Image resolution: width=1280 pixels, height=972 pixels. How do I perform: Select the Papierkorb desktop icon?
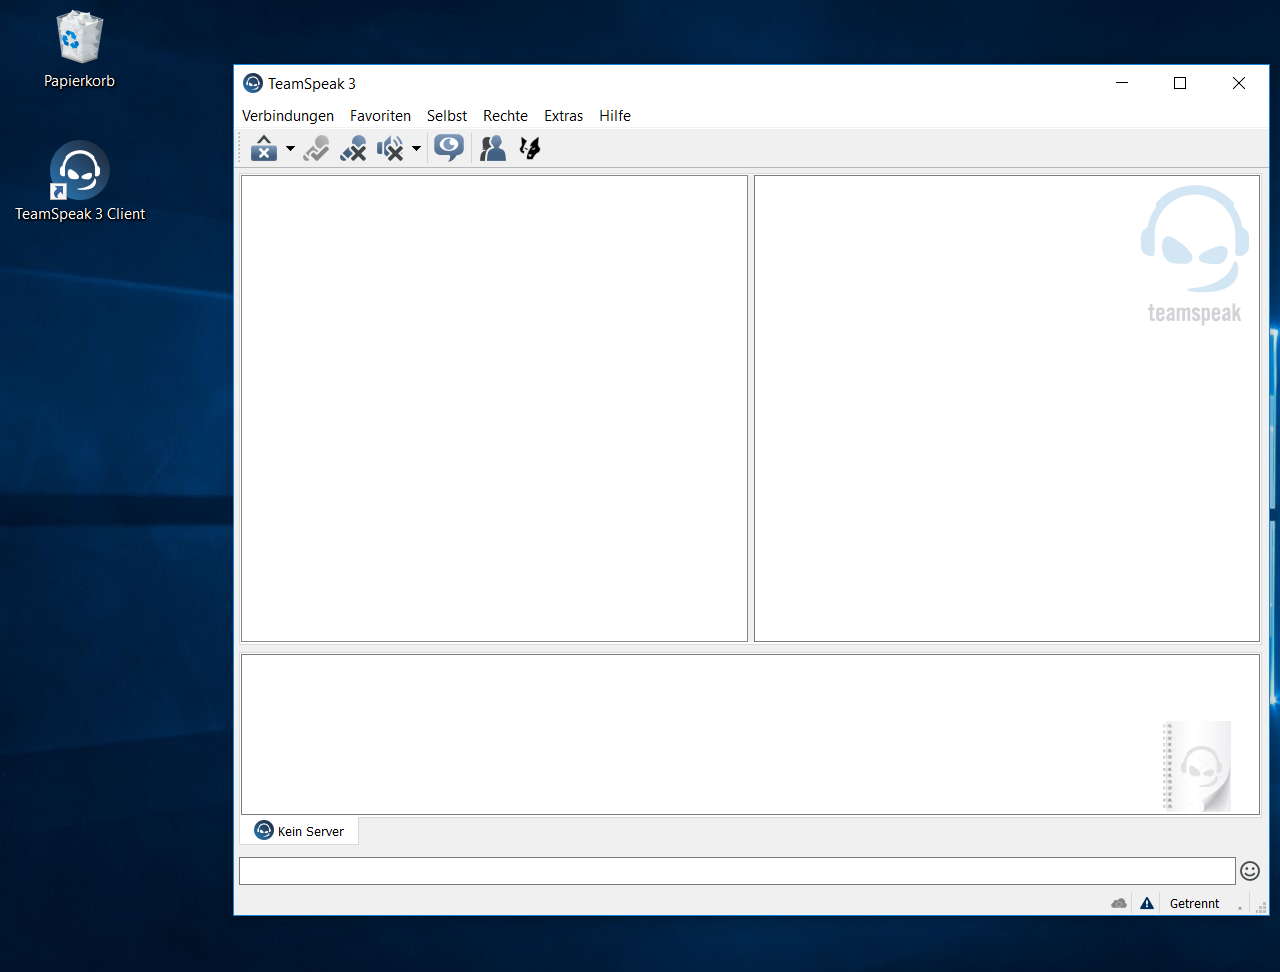click(x=80, y=50)
